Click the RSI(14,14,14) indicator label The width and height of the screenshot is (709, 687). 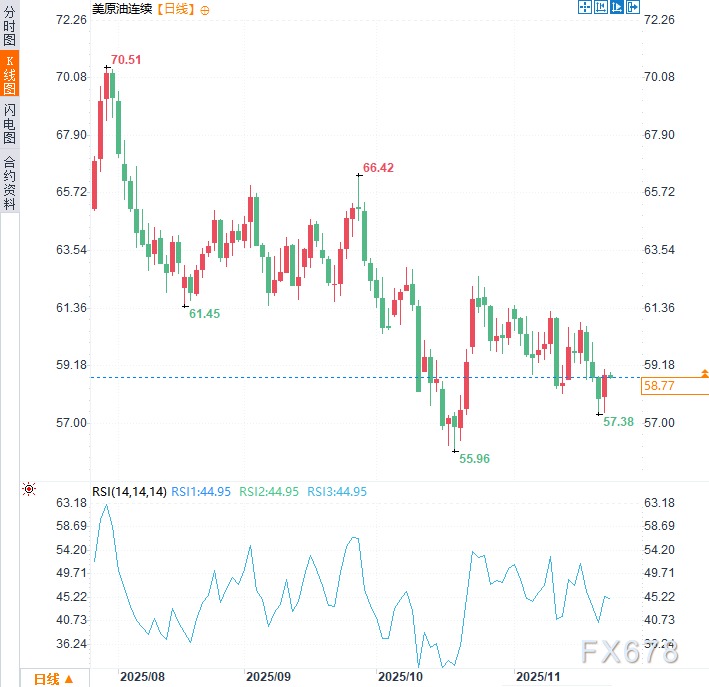pyautogui.click(x=128, y=491)
